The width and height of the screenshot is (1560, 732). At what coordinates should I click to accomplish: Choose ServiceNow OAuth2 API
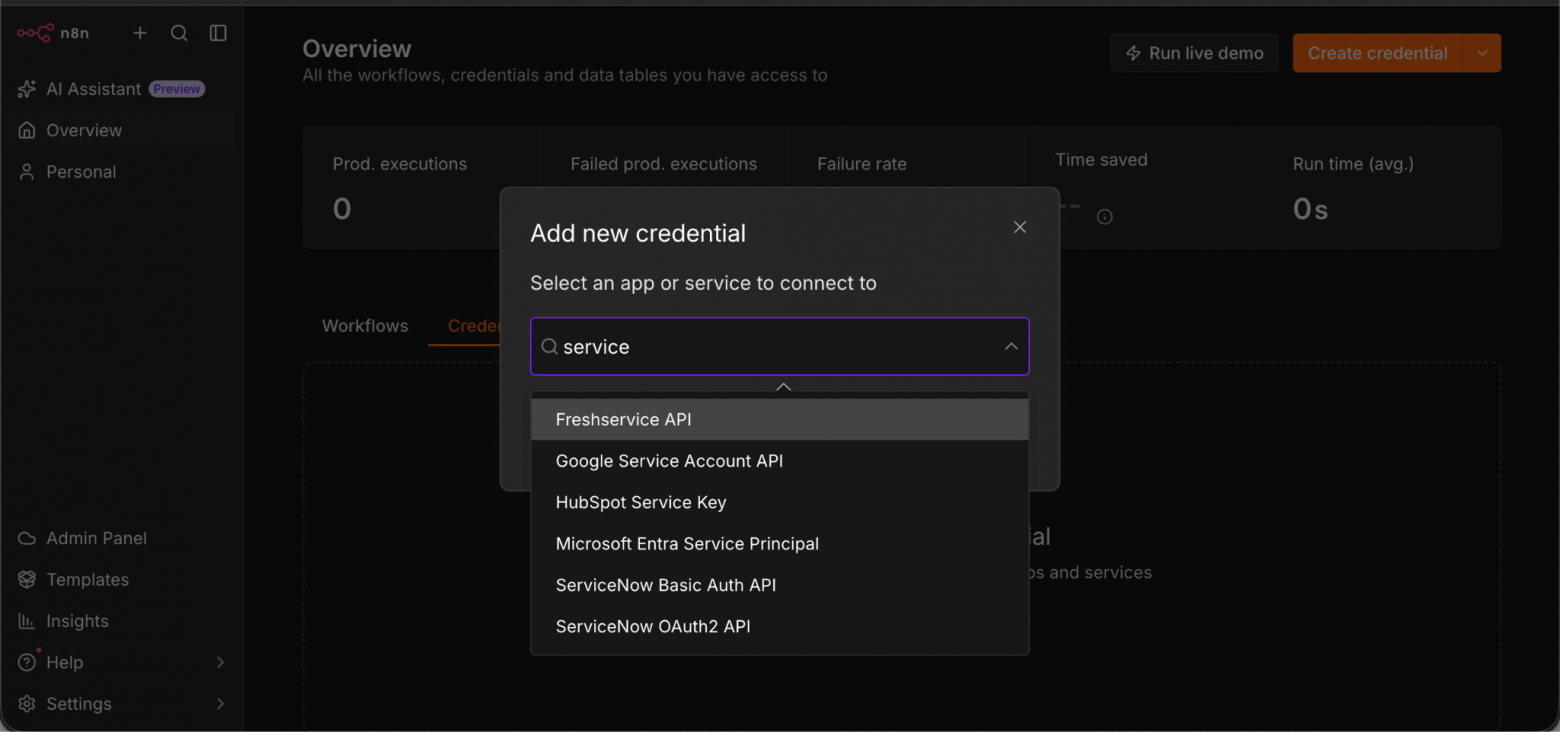780,627
